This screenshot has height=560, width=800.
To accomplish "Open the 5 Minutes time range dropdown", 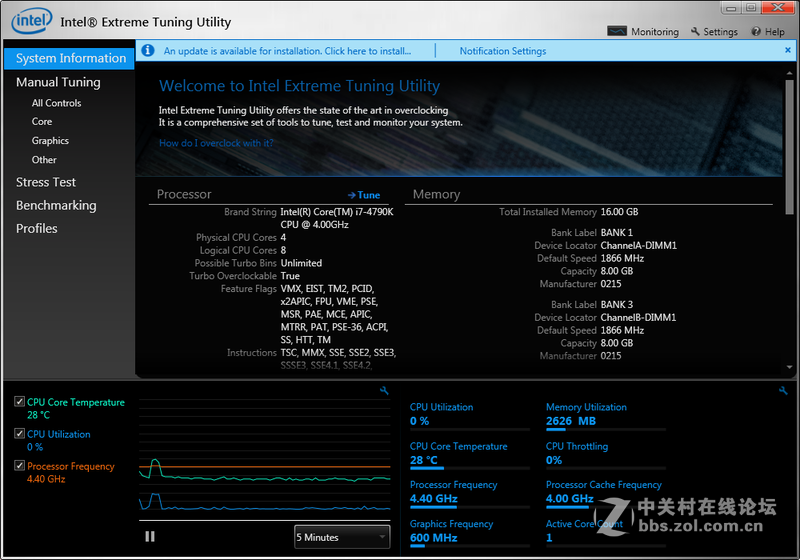I will (342, 537).
